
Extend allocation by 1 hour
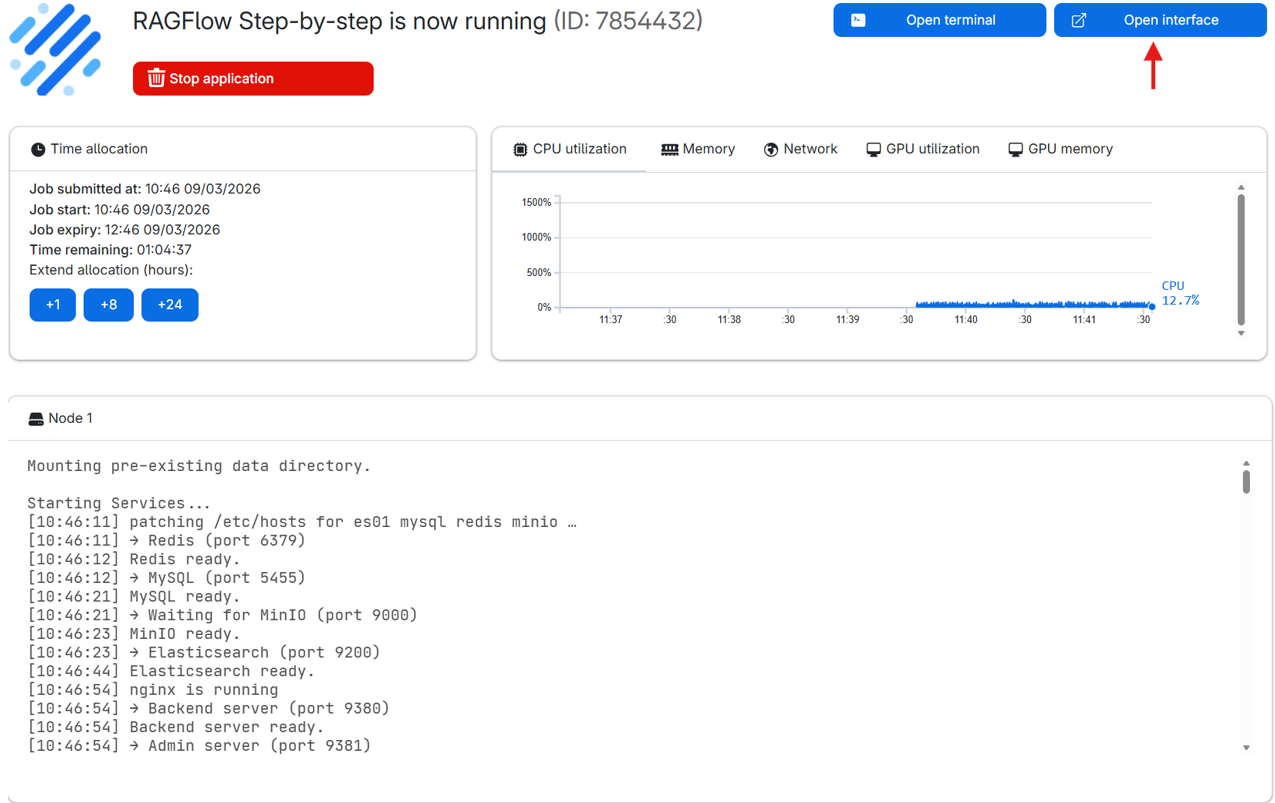click(x=53, y=305)
